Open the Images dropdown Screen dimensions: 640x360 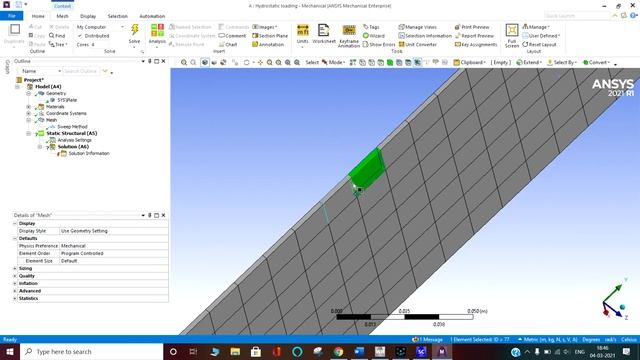click(264, 27)
